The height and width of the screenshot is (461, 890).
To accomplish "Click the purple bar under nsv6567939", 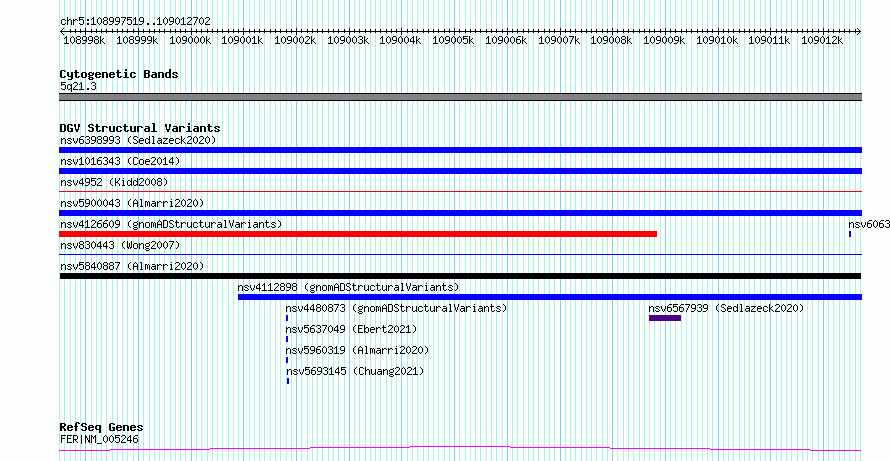I will tap(665, 318).
